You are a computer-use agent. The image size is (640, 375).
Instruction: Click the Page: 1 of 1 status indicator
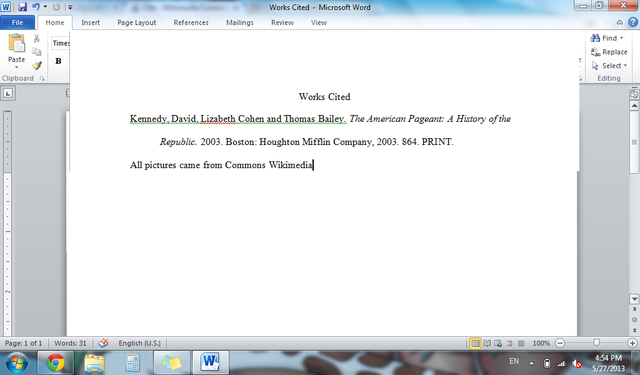(23, 343)
